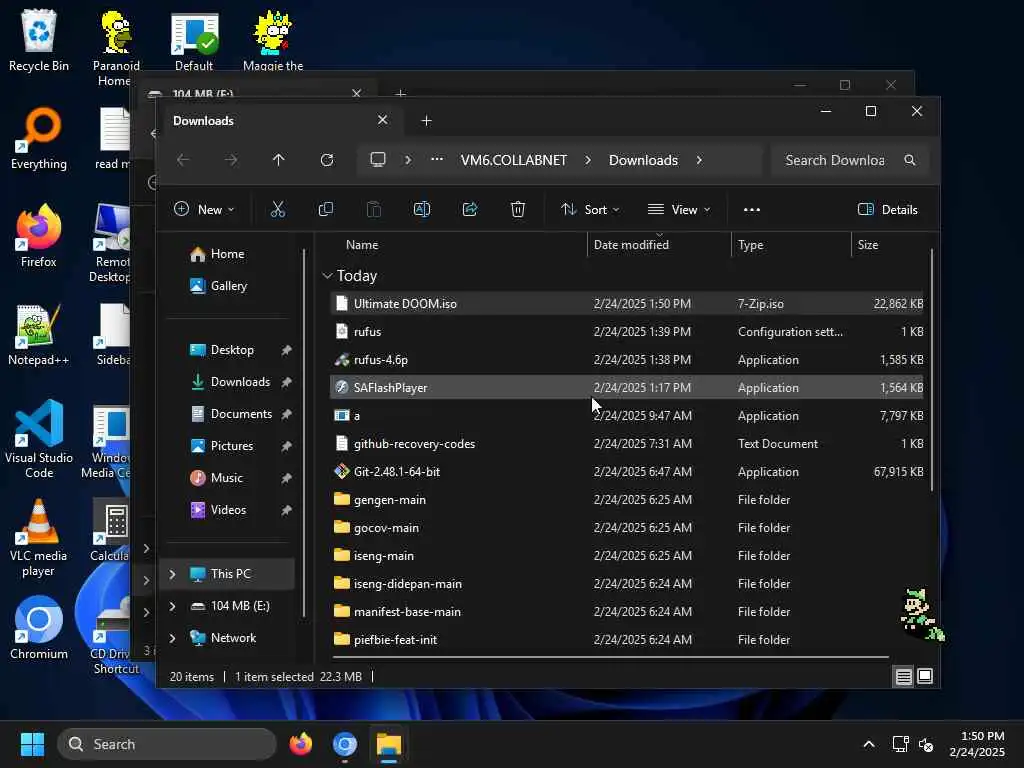This screenshot has height=768, width=1024.
Task: Open Firefox desktop shortcut
Action: [39, 235]
